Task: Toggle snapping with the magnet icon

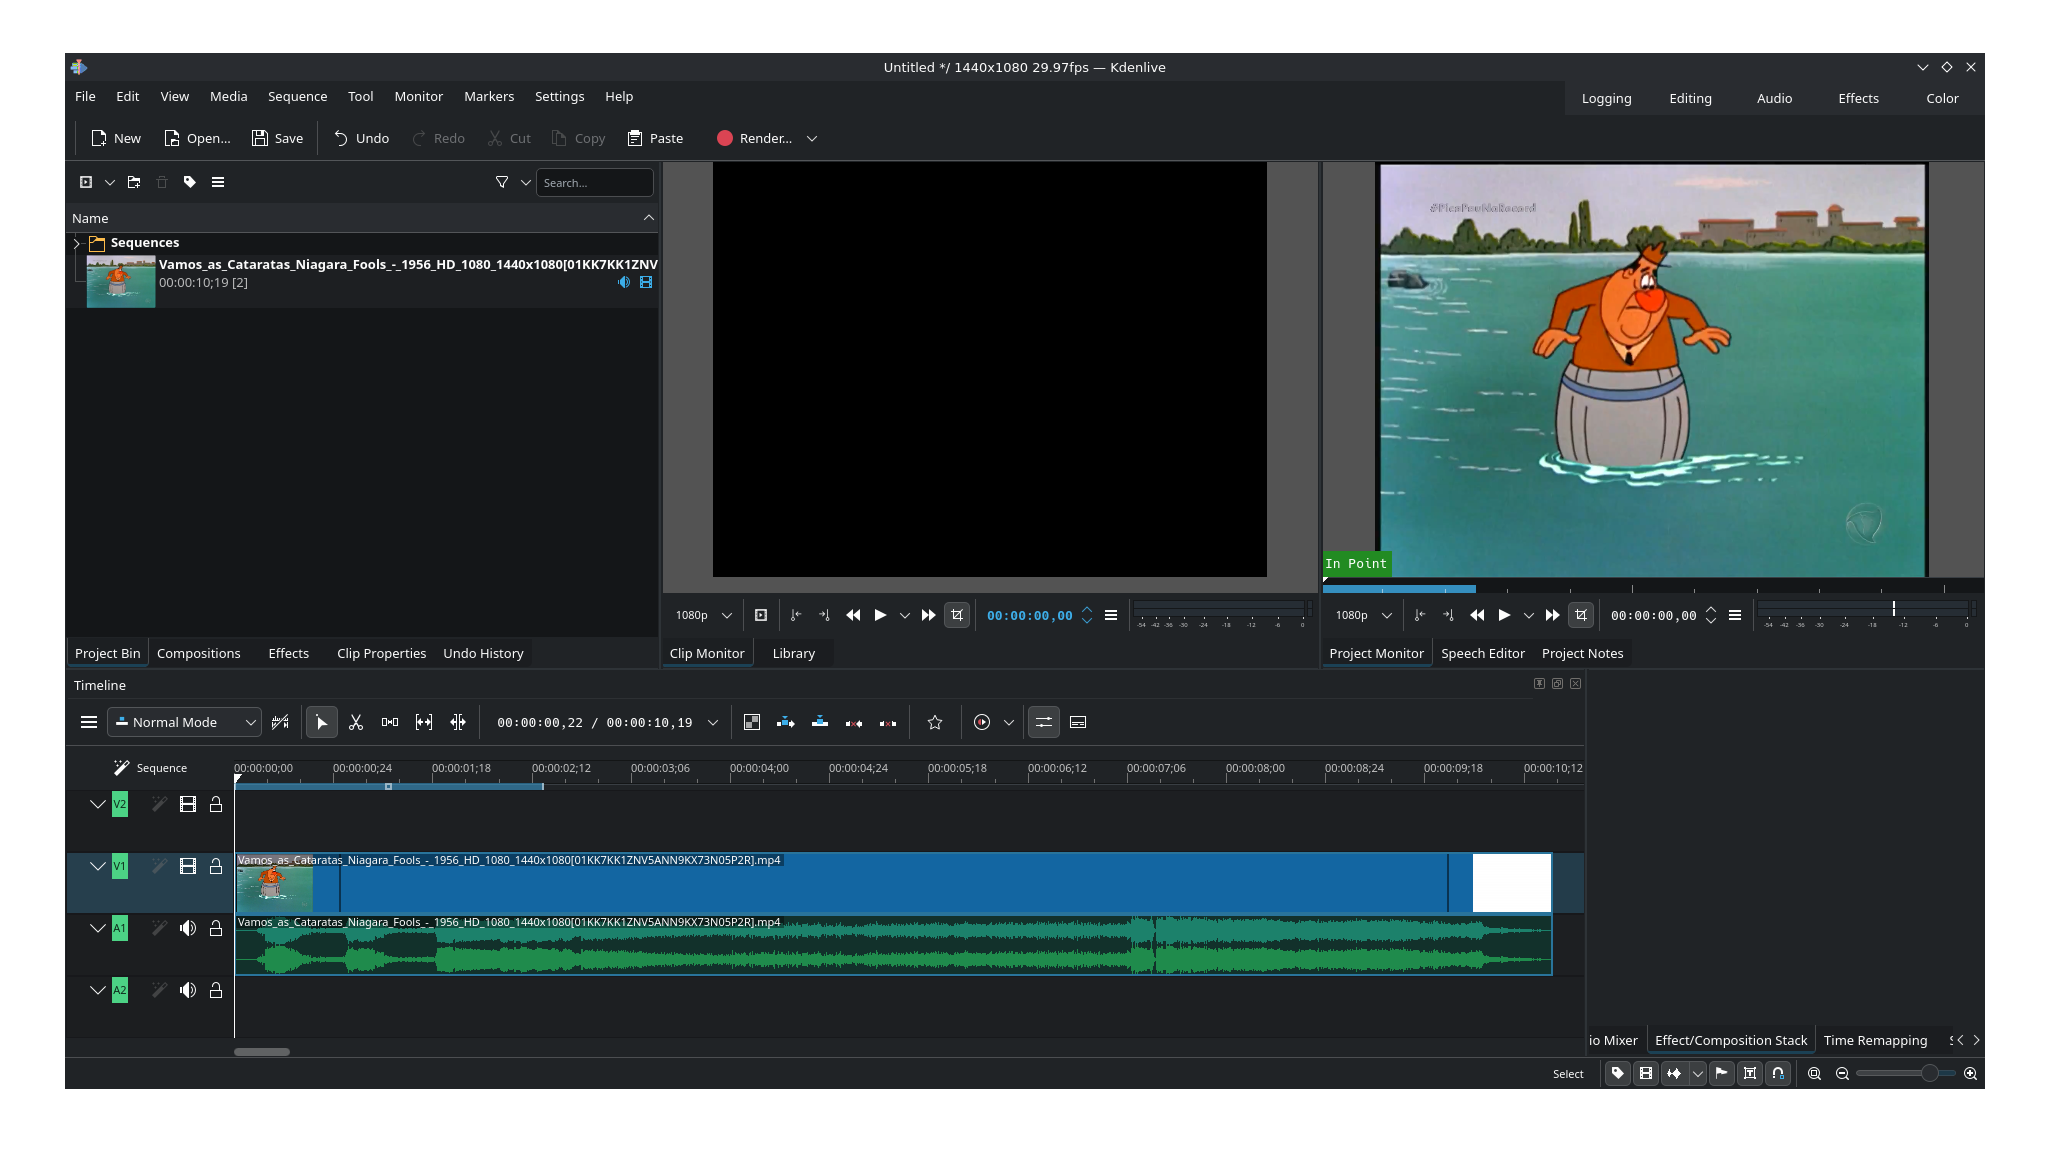Action: tap(1778, 1073)
